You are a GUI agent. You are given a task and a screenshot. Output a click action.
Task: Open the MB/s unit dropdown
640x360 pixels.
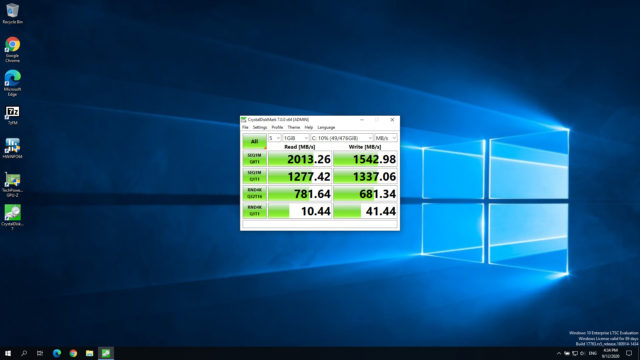coord(386,138)
